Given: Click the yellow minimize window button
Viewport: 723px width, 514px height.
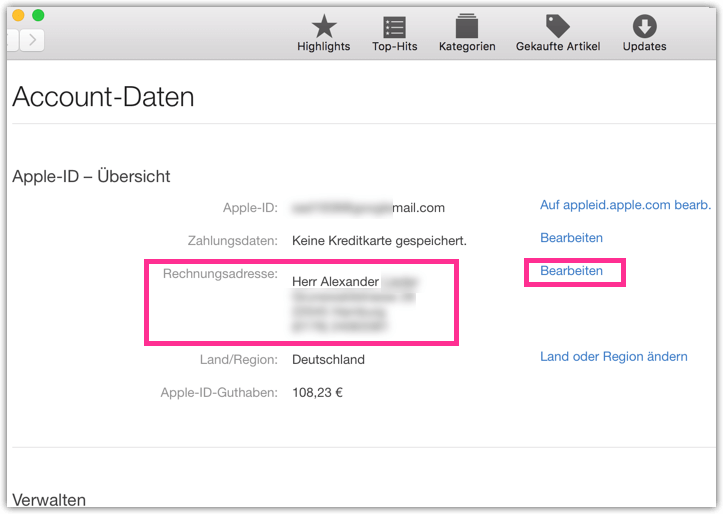Looking at the screenshot, I should click(x=18, y=15).
